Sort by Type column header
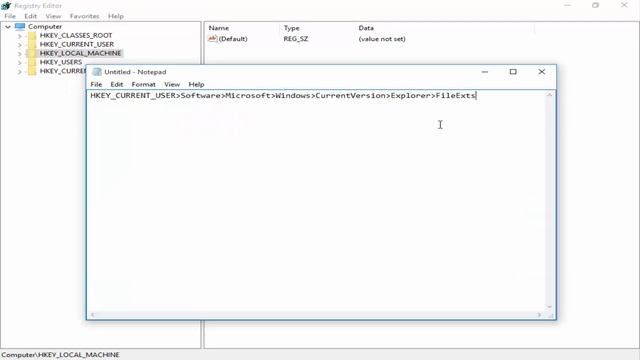Image resolution: width=640 pixels, height=360 pixels. tap(291, 28)
